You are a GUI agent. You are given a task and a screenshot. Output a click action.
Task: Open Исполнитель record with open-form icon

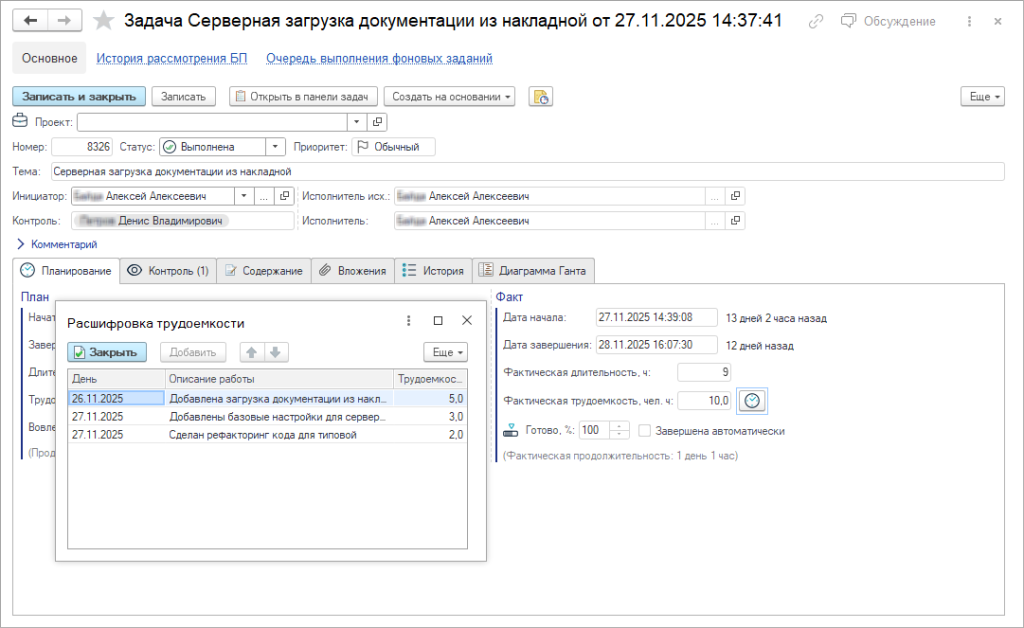pyautogui.click(x=736, y=221)
